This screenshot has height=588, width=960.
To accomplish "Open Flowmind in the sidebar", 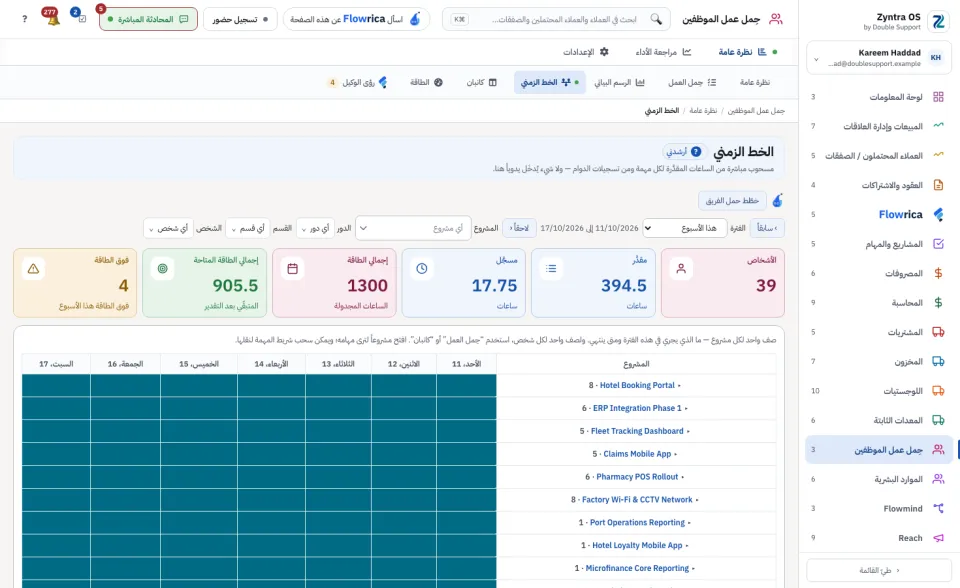I will coord(879,508).
